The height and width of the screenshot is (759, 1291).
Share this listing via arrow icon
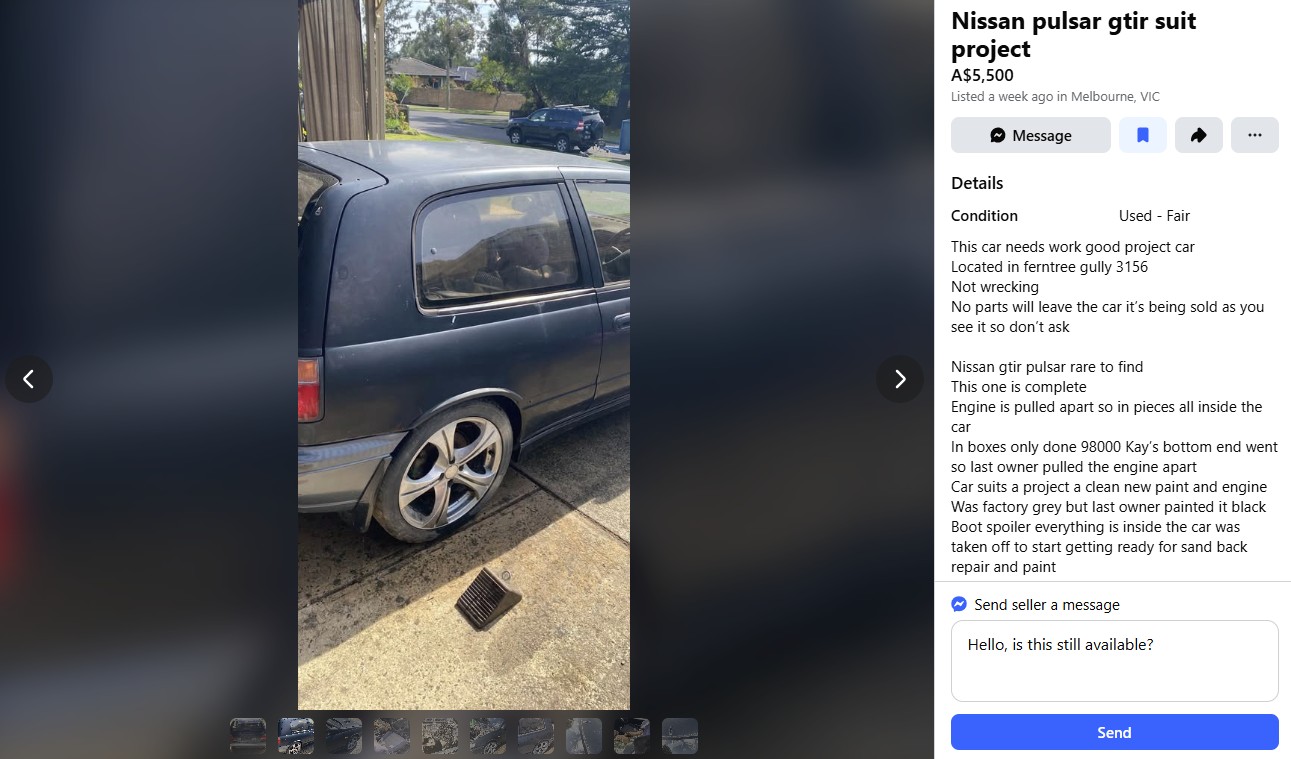pyautogui.click(x=1199, y=135)
